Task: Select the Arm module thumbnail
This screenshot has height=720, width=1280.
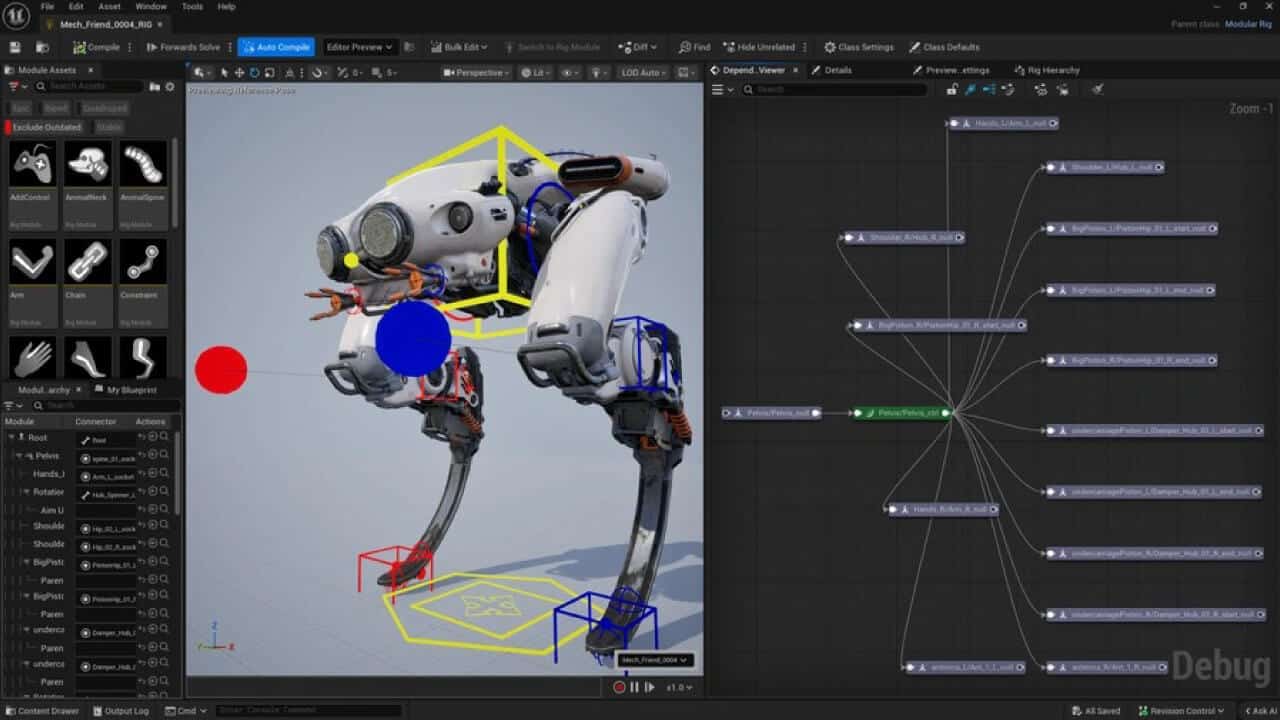Action: tap(32, 261)
